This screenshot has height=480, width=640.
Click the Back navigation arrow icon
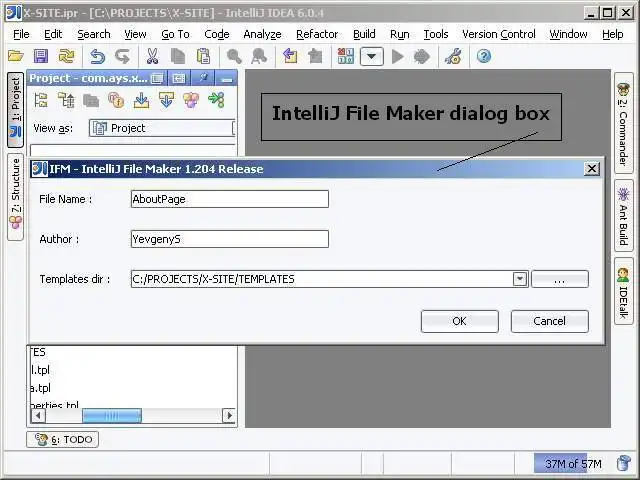(290, 56)
